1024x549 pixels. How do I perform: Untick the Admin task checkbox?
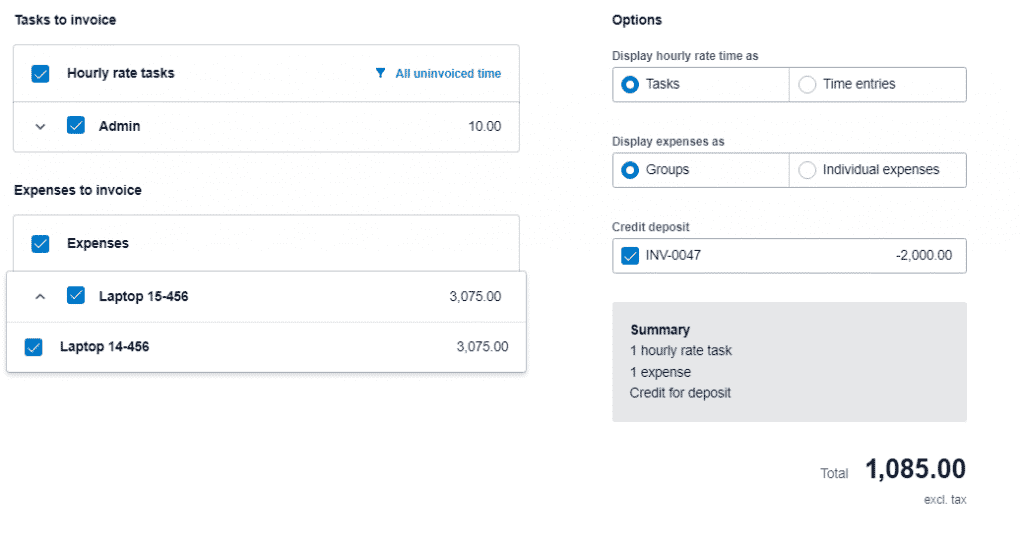click(x=76, y=125)
